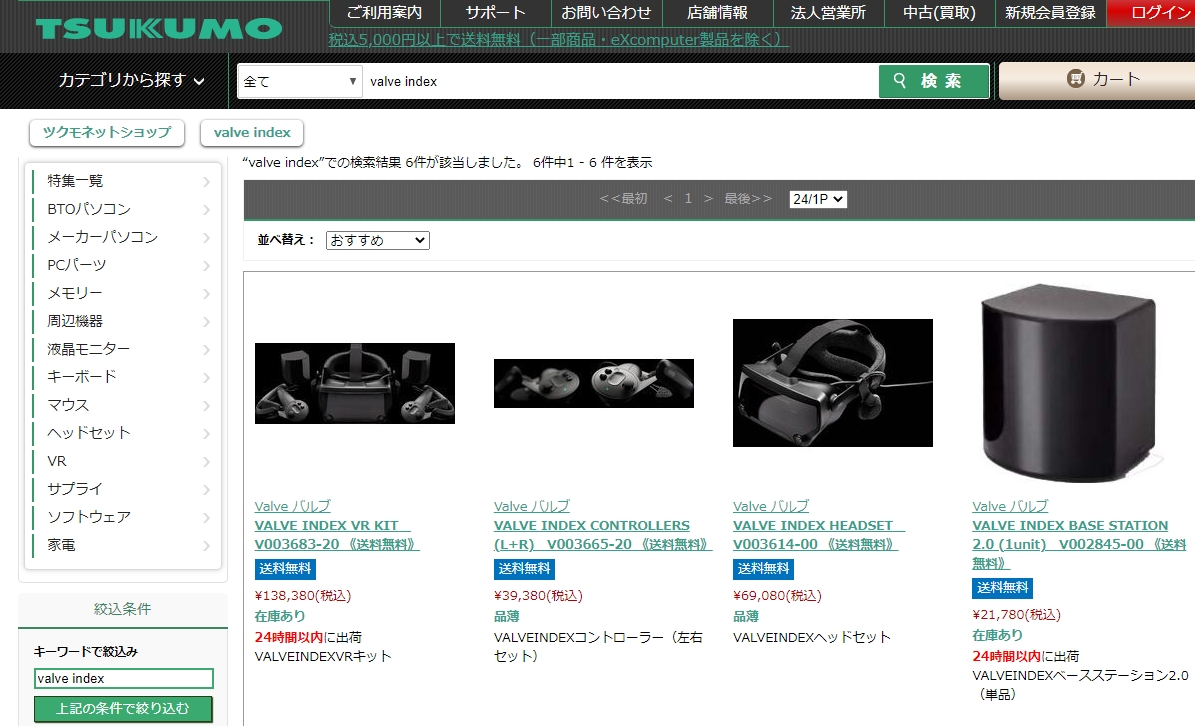Open the VALVE INDEX HEADSET product link
The height and width of the screenshot is (726, 1195).
pyautogui.click(x=819, y=535)
